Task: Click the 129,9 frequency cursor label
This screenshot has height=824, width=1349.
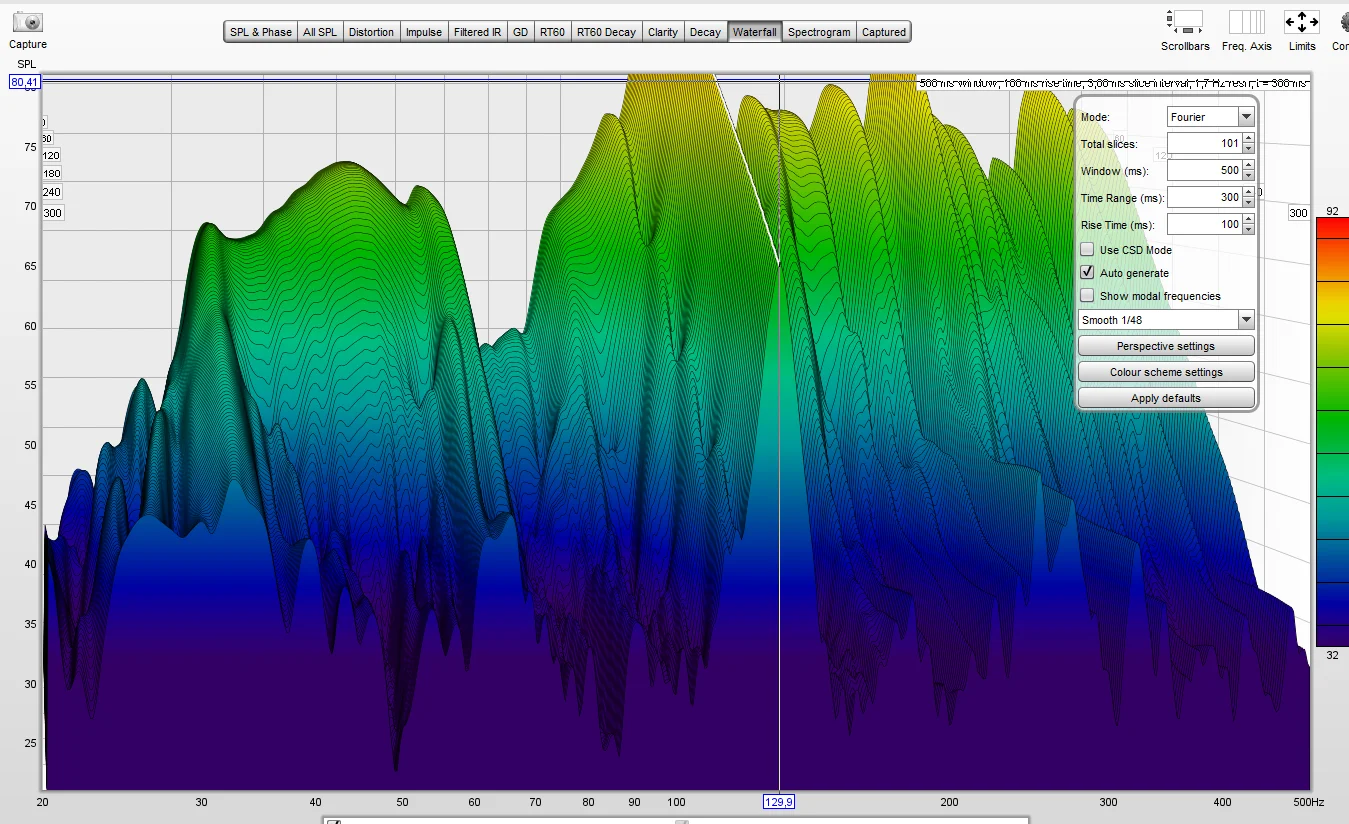Action: point(778,802)
